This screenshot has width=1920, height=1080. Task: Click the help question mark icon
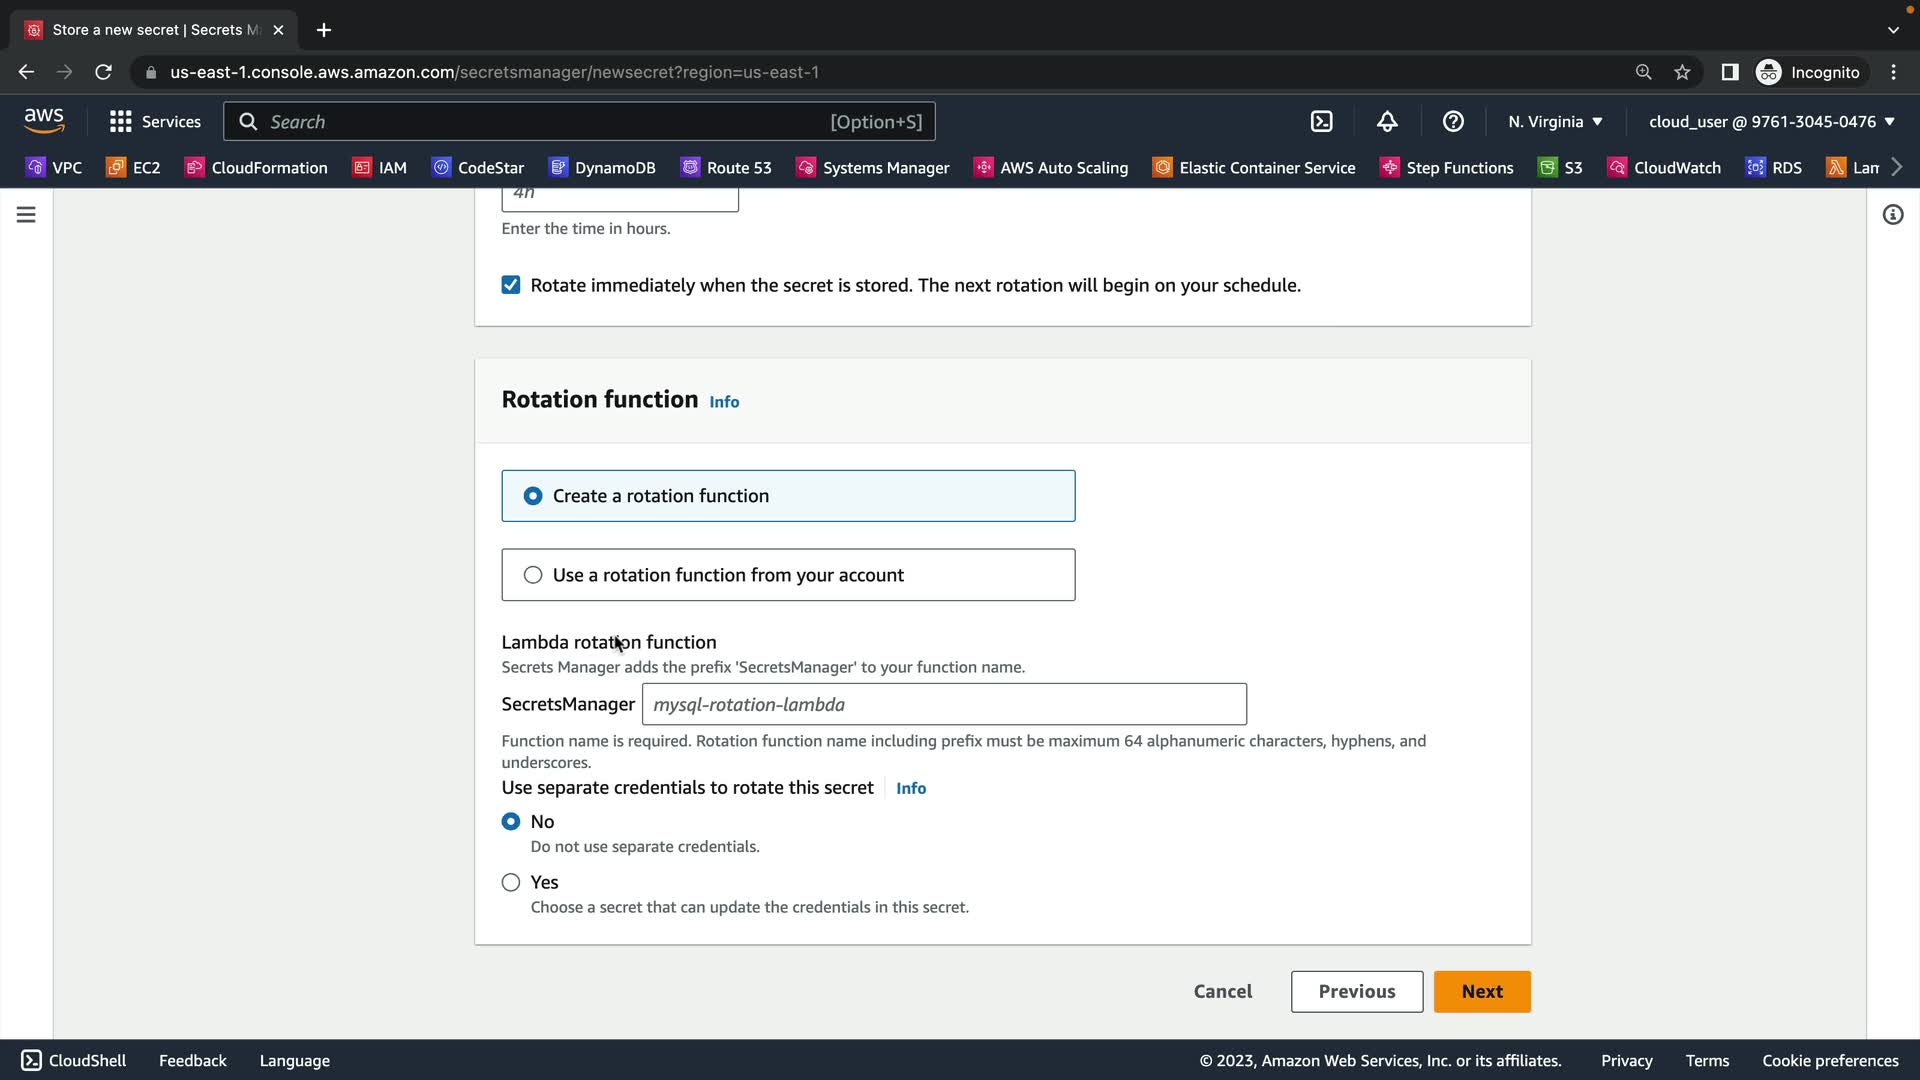(1453, 121)
